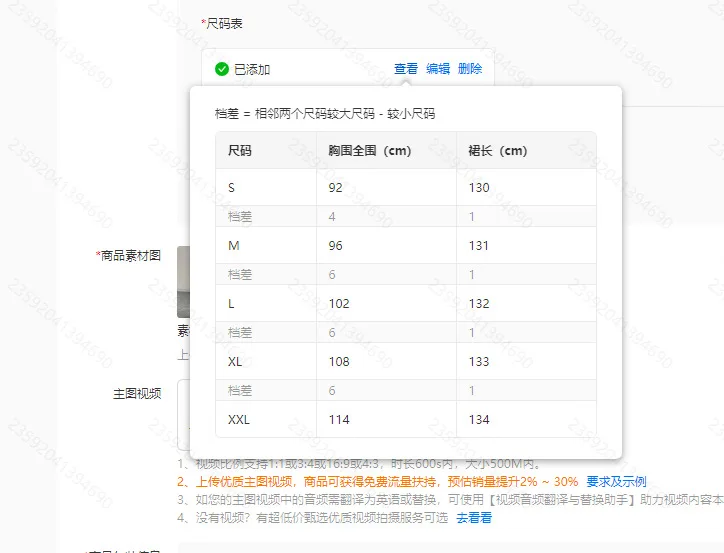Screen dimensions: 724x553
Task: Click bust value 92 in S row
Action: coord(335,187)
